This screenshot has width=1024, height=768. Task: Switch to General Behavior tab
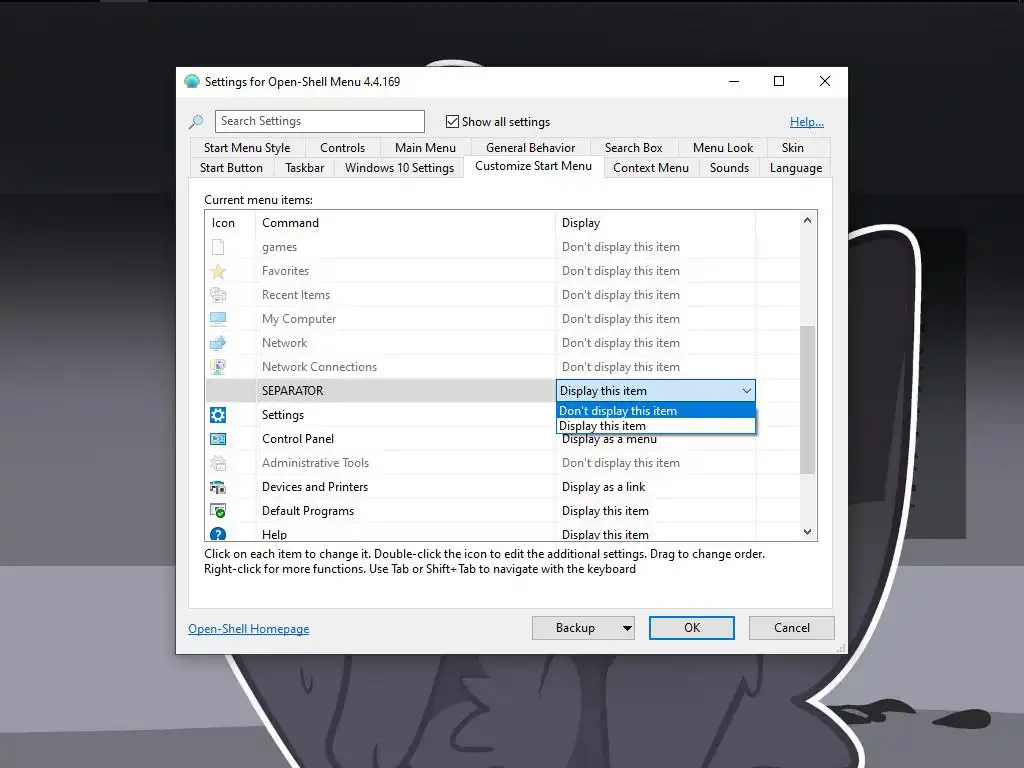530,148
